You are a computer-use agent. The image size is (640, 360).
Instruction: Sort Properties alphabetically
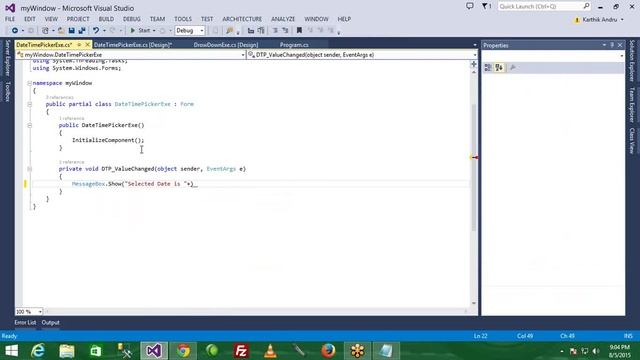click(499, 68)
